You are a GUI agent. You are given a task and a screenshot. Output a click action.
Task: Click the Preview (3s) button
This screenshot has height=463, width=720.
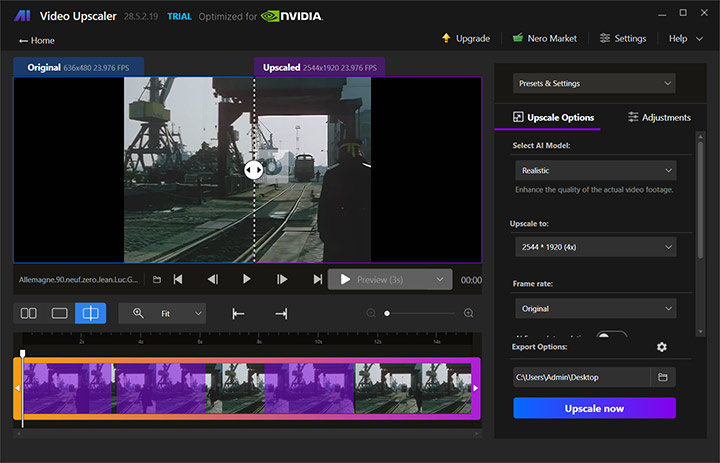point(378,280)
